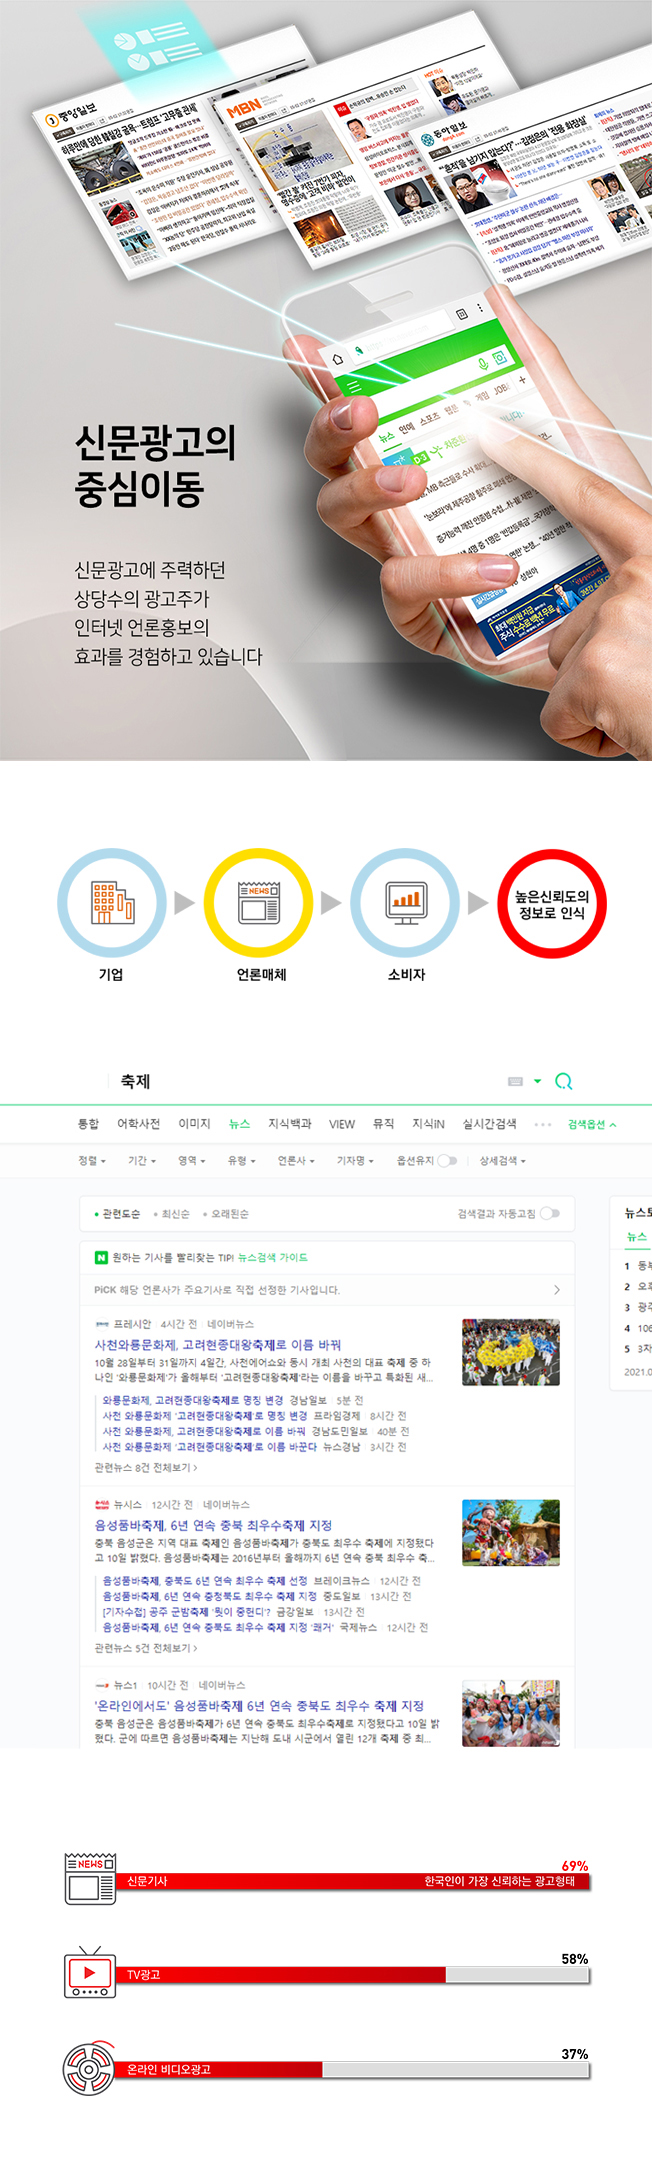Screen dimensions: 652x2178
Task: Open the 언론사 dropdown
Action: pos(296,1161)
